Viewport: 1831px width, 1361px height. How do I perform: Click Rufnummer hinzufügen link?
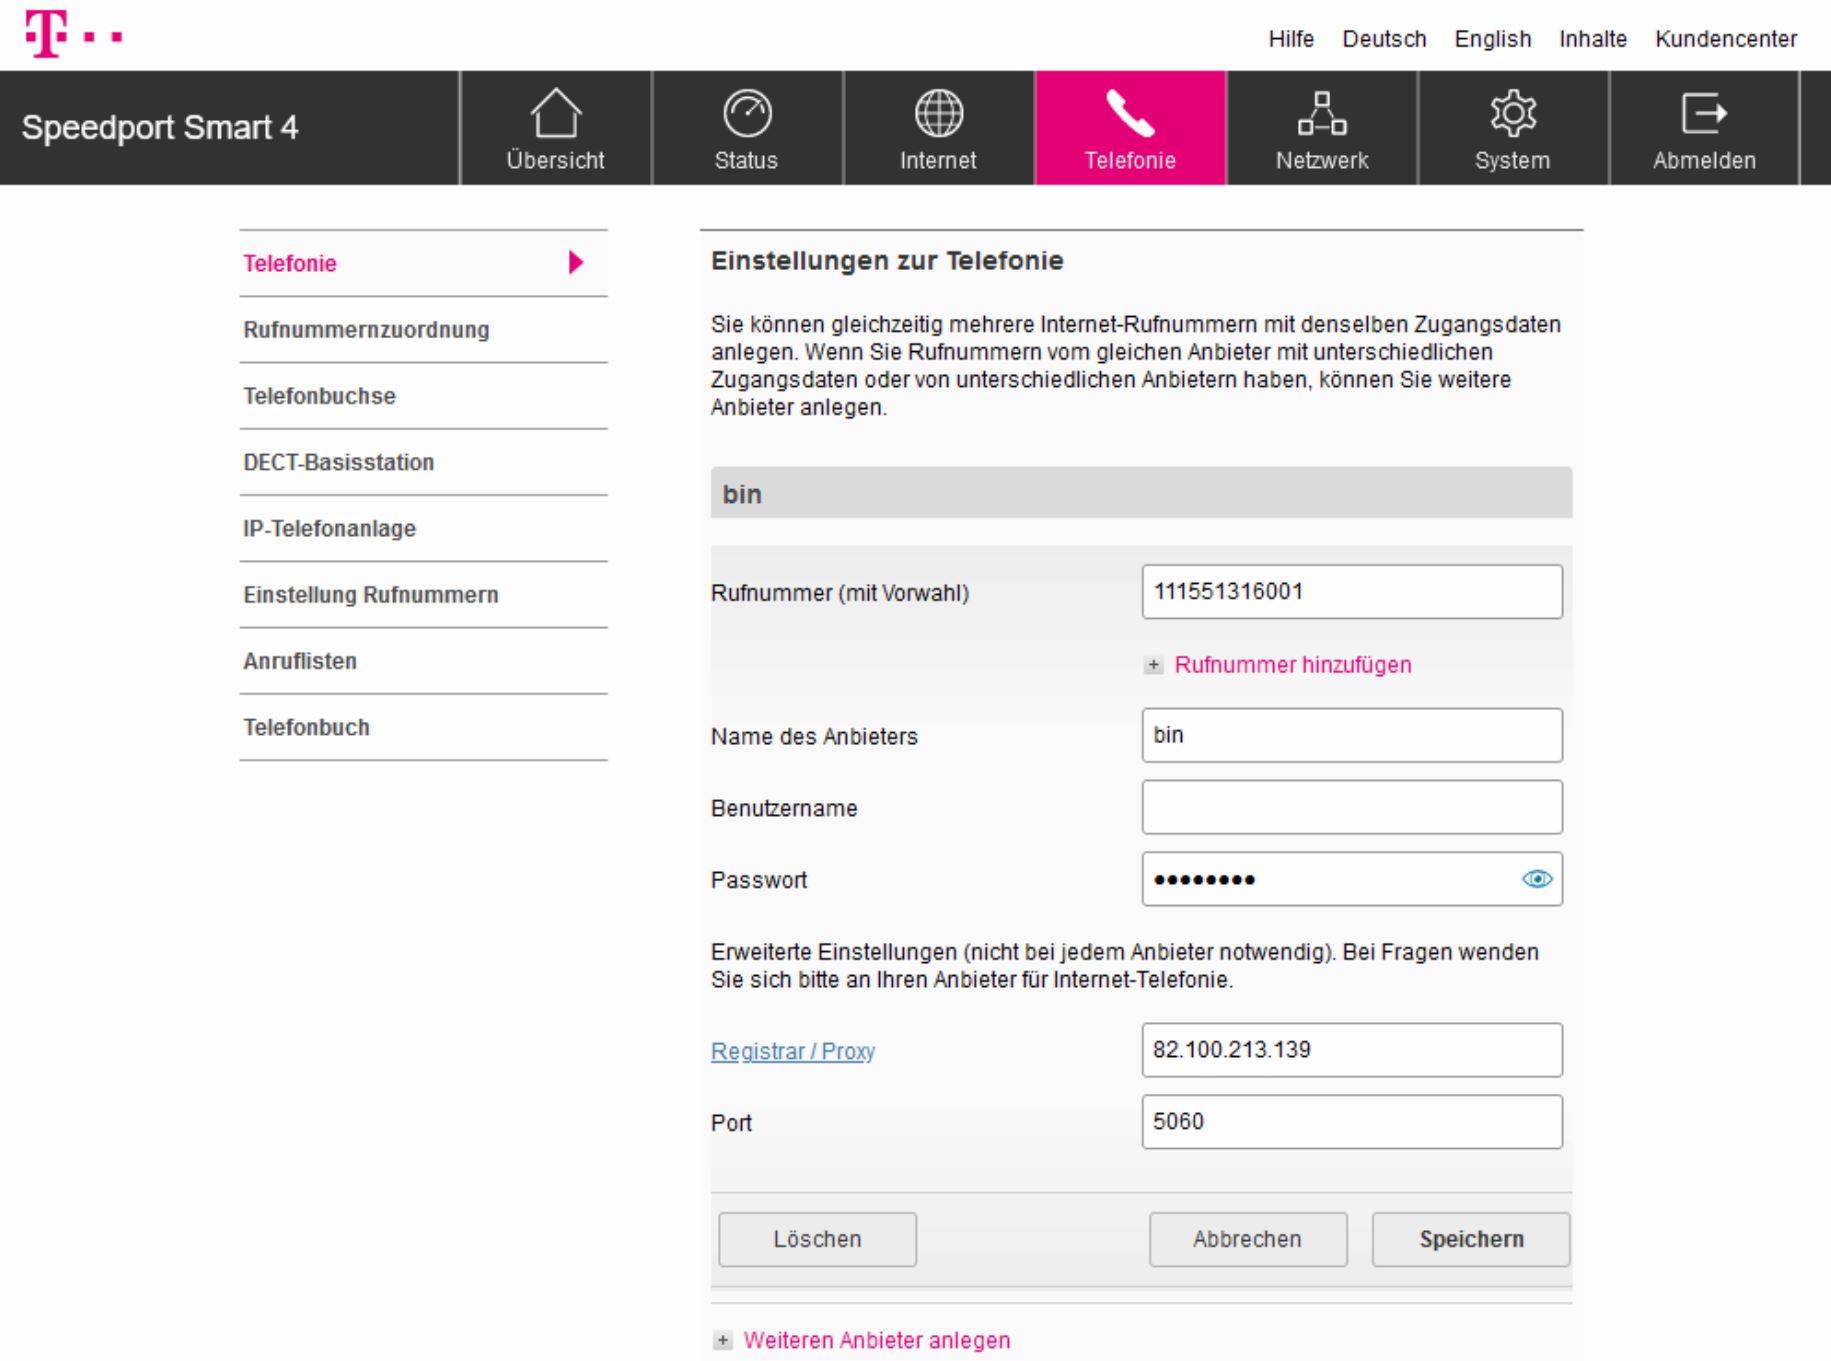(x=1293, y=665)
